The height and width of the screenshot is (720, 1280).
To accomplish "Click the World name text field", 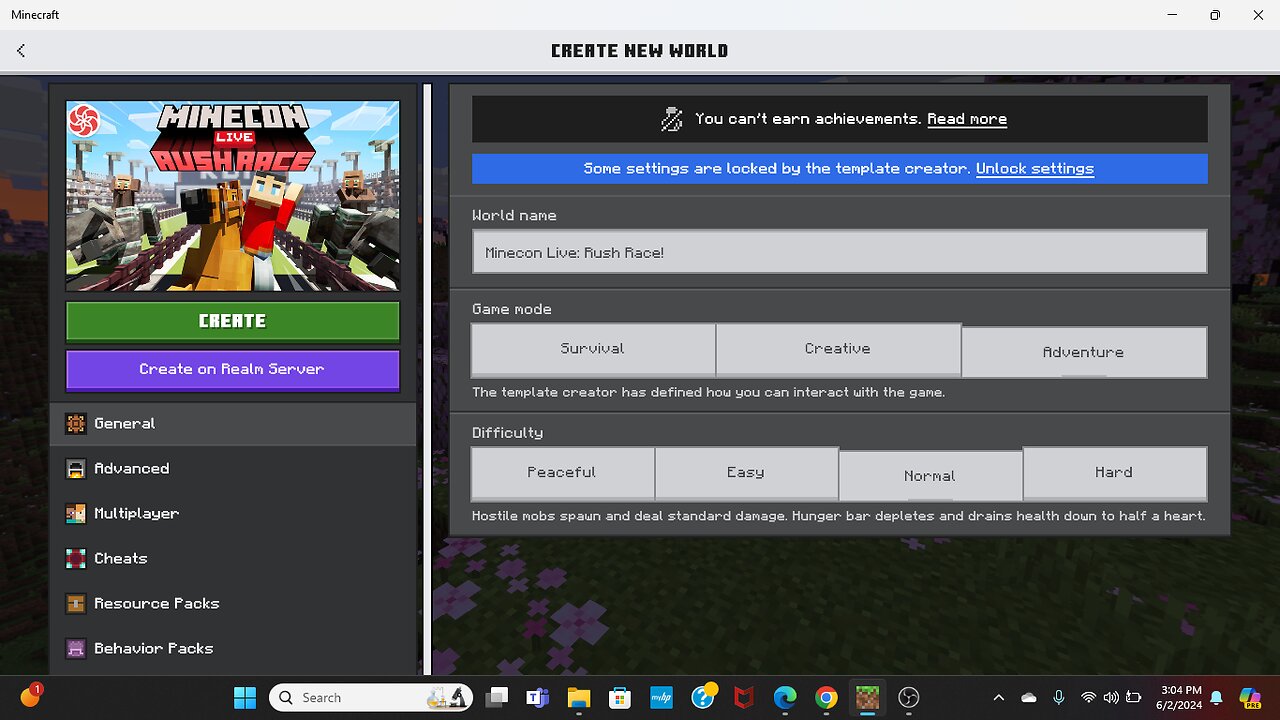I will click(839, 252).
